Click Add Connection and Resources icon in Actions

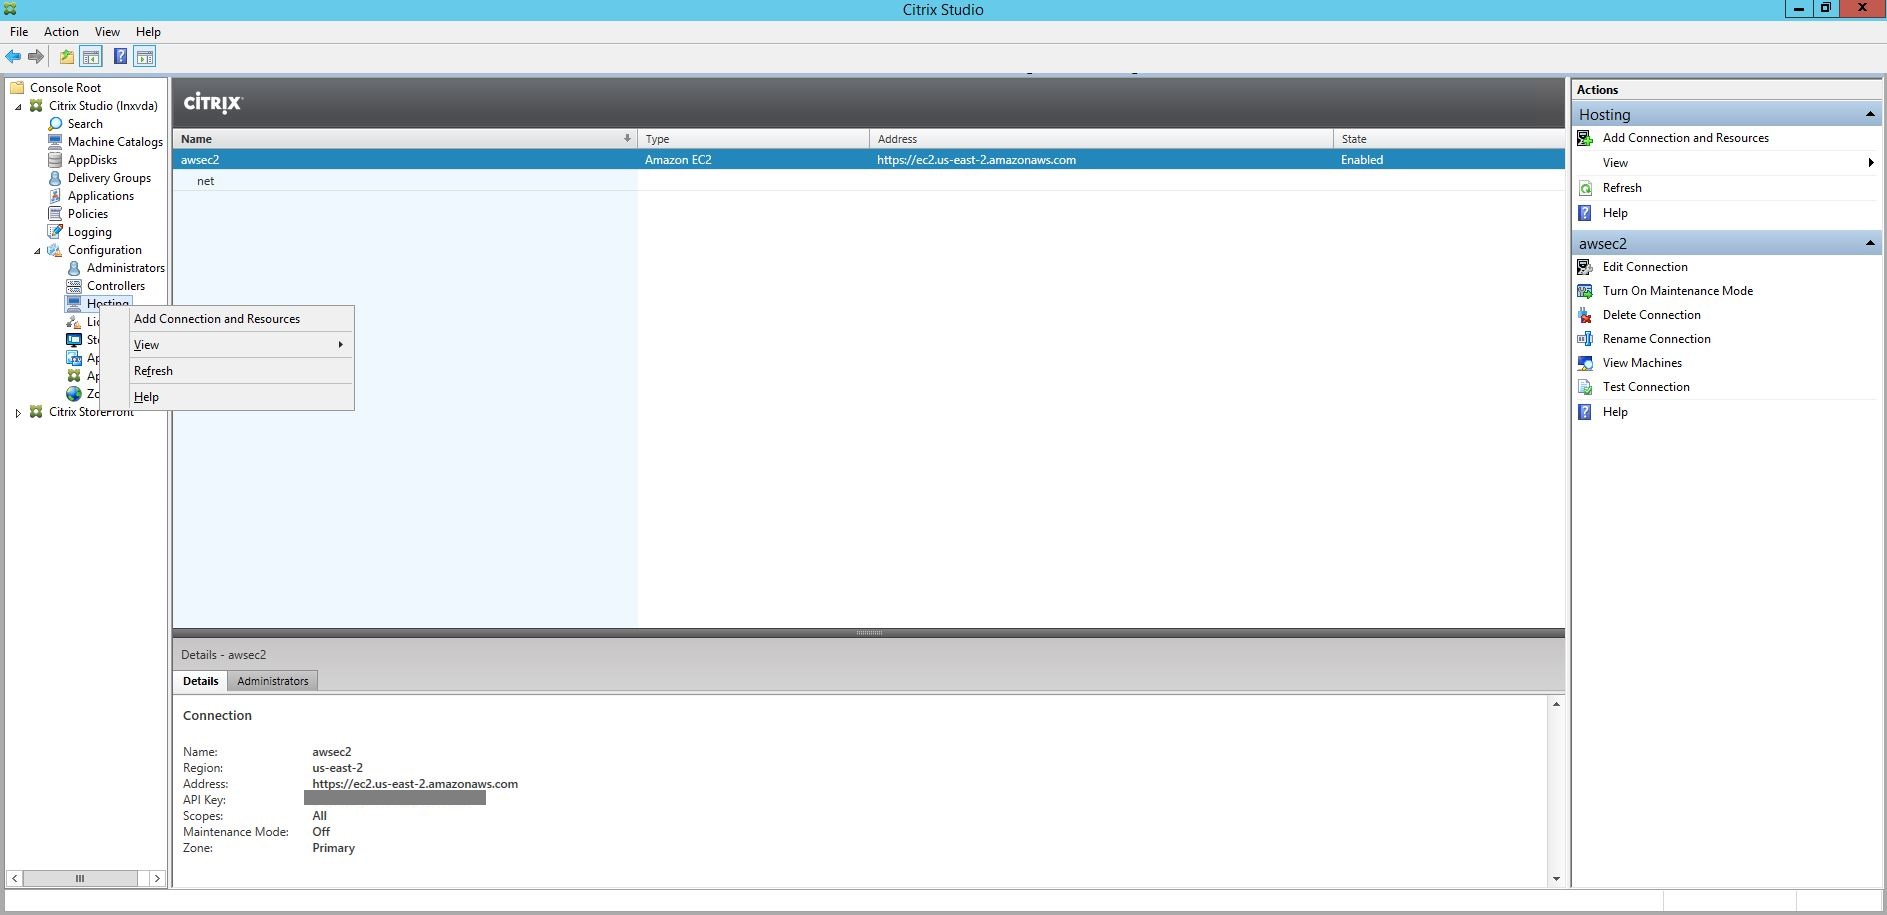tap(1585, 138)
